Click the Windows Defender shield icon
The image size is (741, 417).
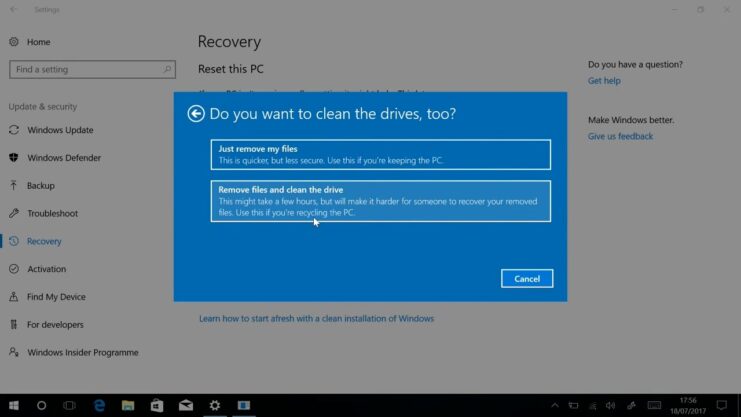14,157
